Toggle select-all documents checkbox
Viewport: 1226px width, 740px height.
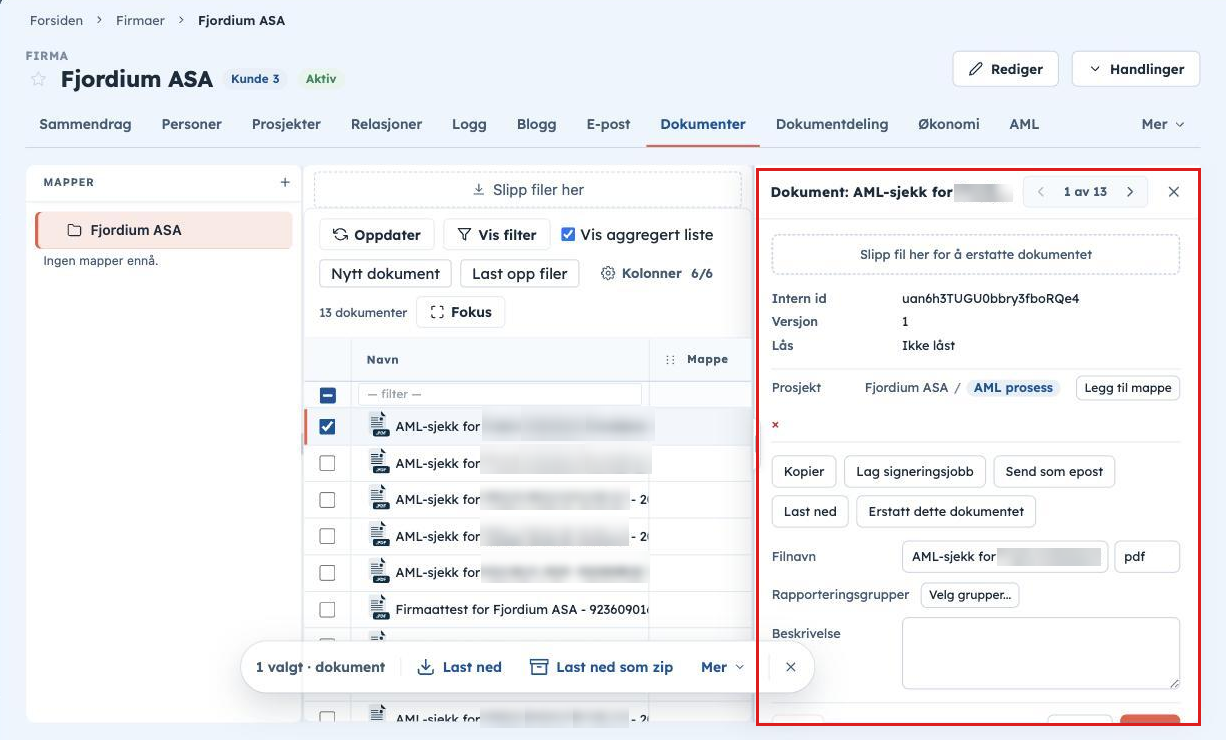pos(327,395)
